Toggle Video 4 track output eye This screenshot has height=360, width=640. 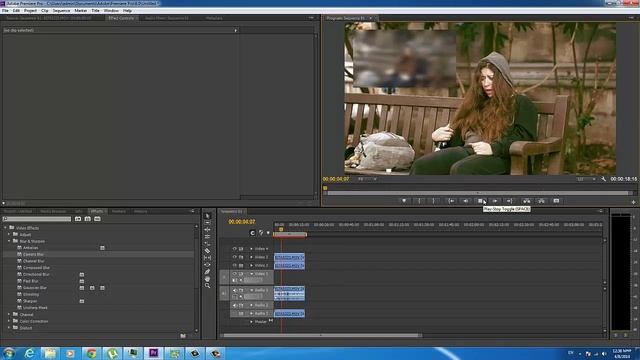(x=235, y=249)
